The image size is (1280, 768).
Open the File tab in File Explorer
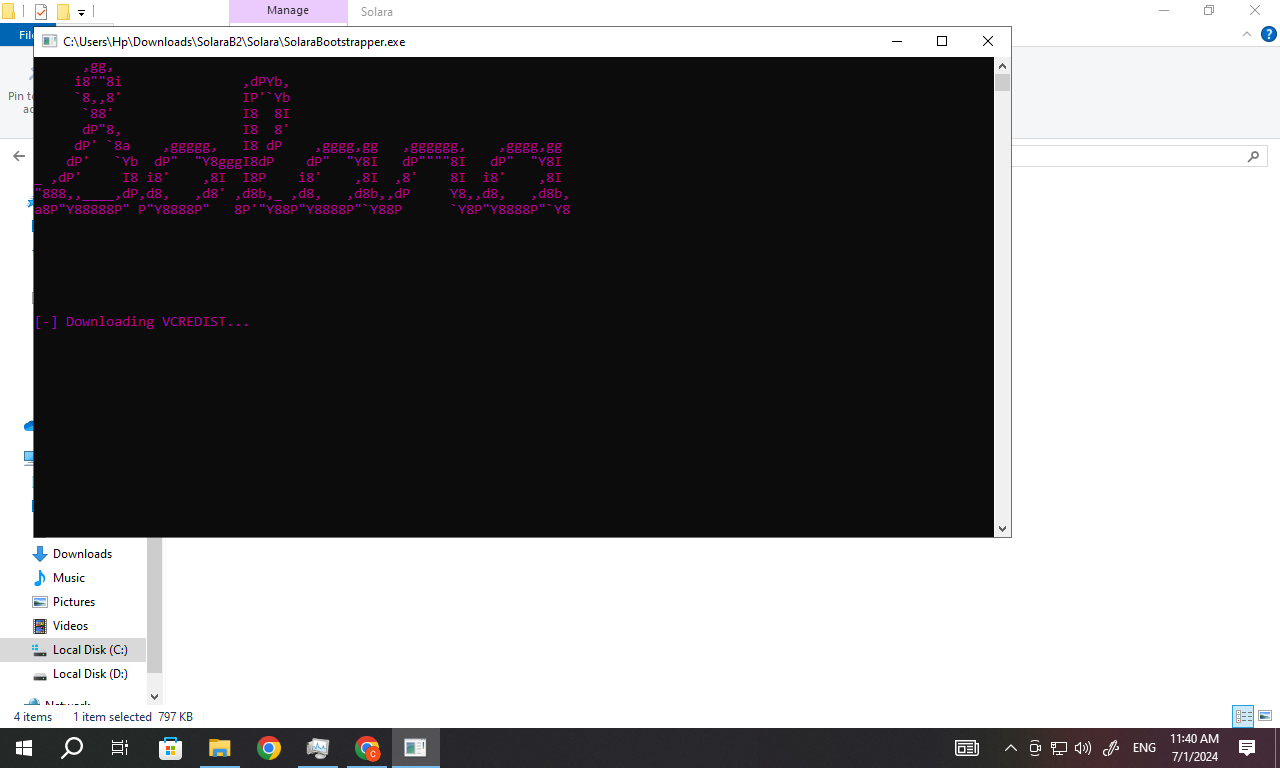point(27,35)
